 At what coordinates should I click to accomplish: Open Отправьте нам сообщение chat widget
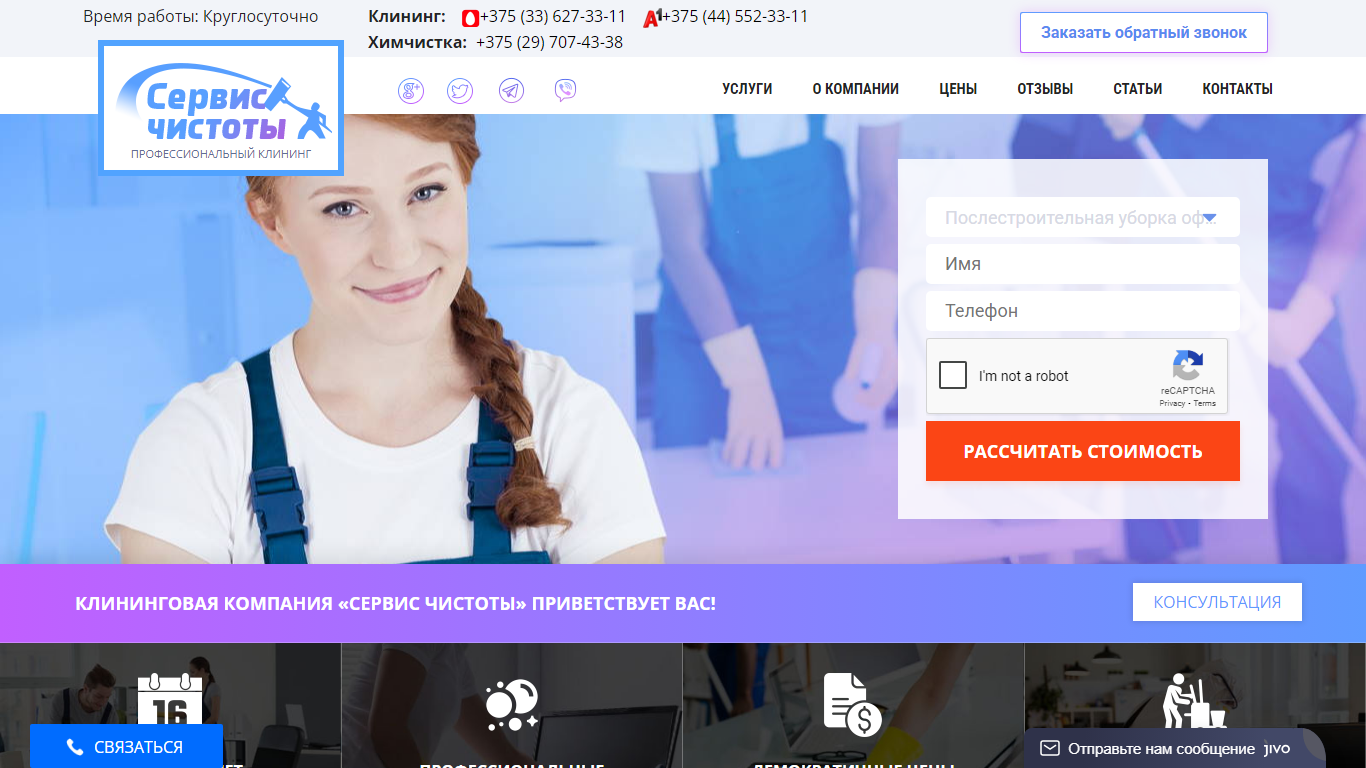[1174, 748]
